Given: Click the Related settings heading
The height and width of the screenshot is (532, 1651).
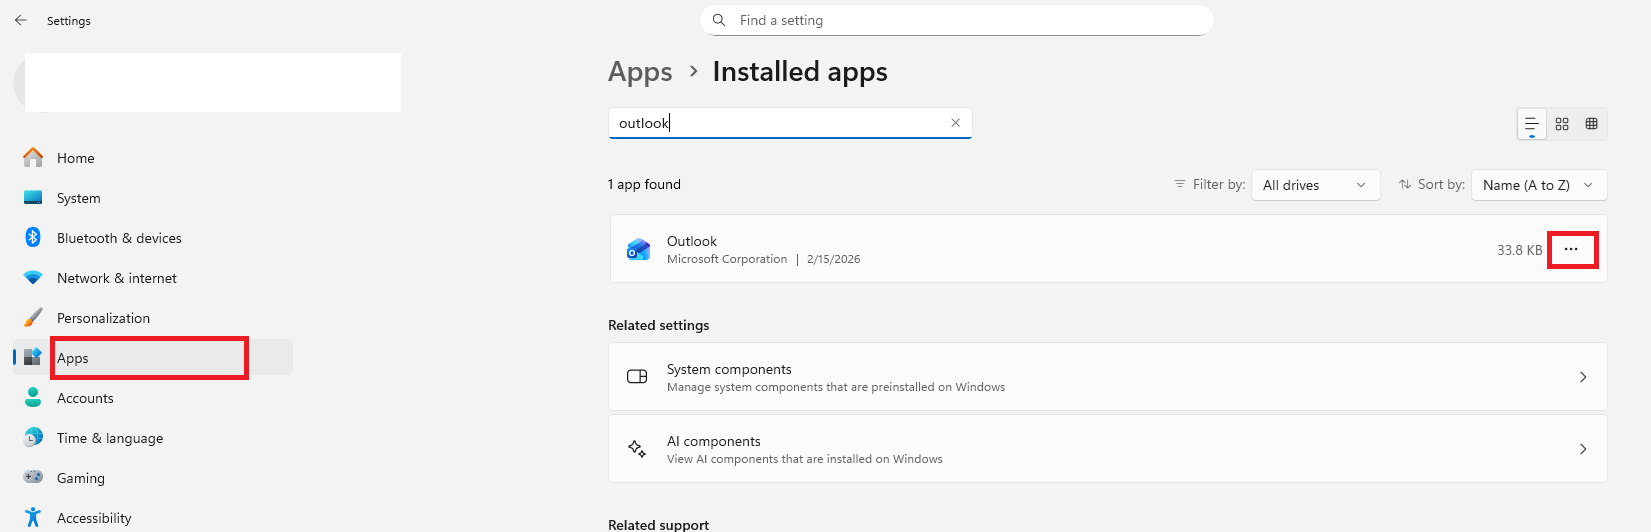Looking at the screenshot, I should click(x=659, y=325).
